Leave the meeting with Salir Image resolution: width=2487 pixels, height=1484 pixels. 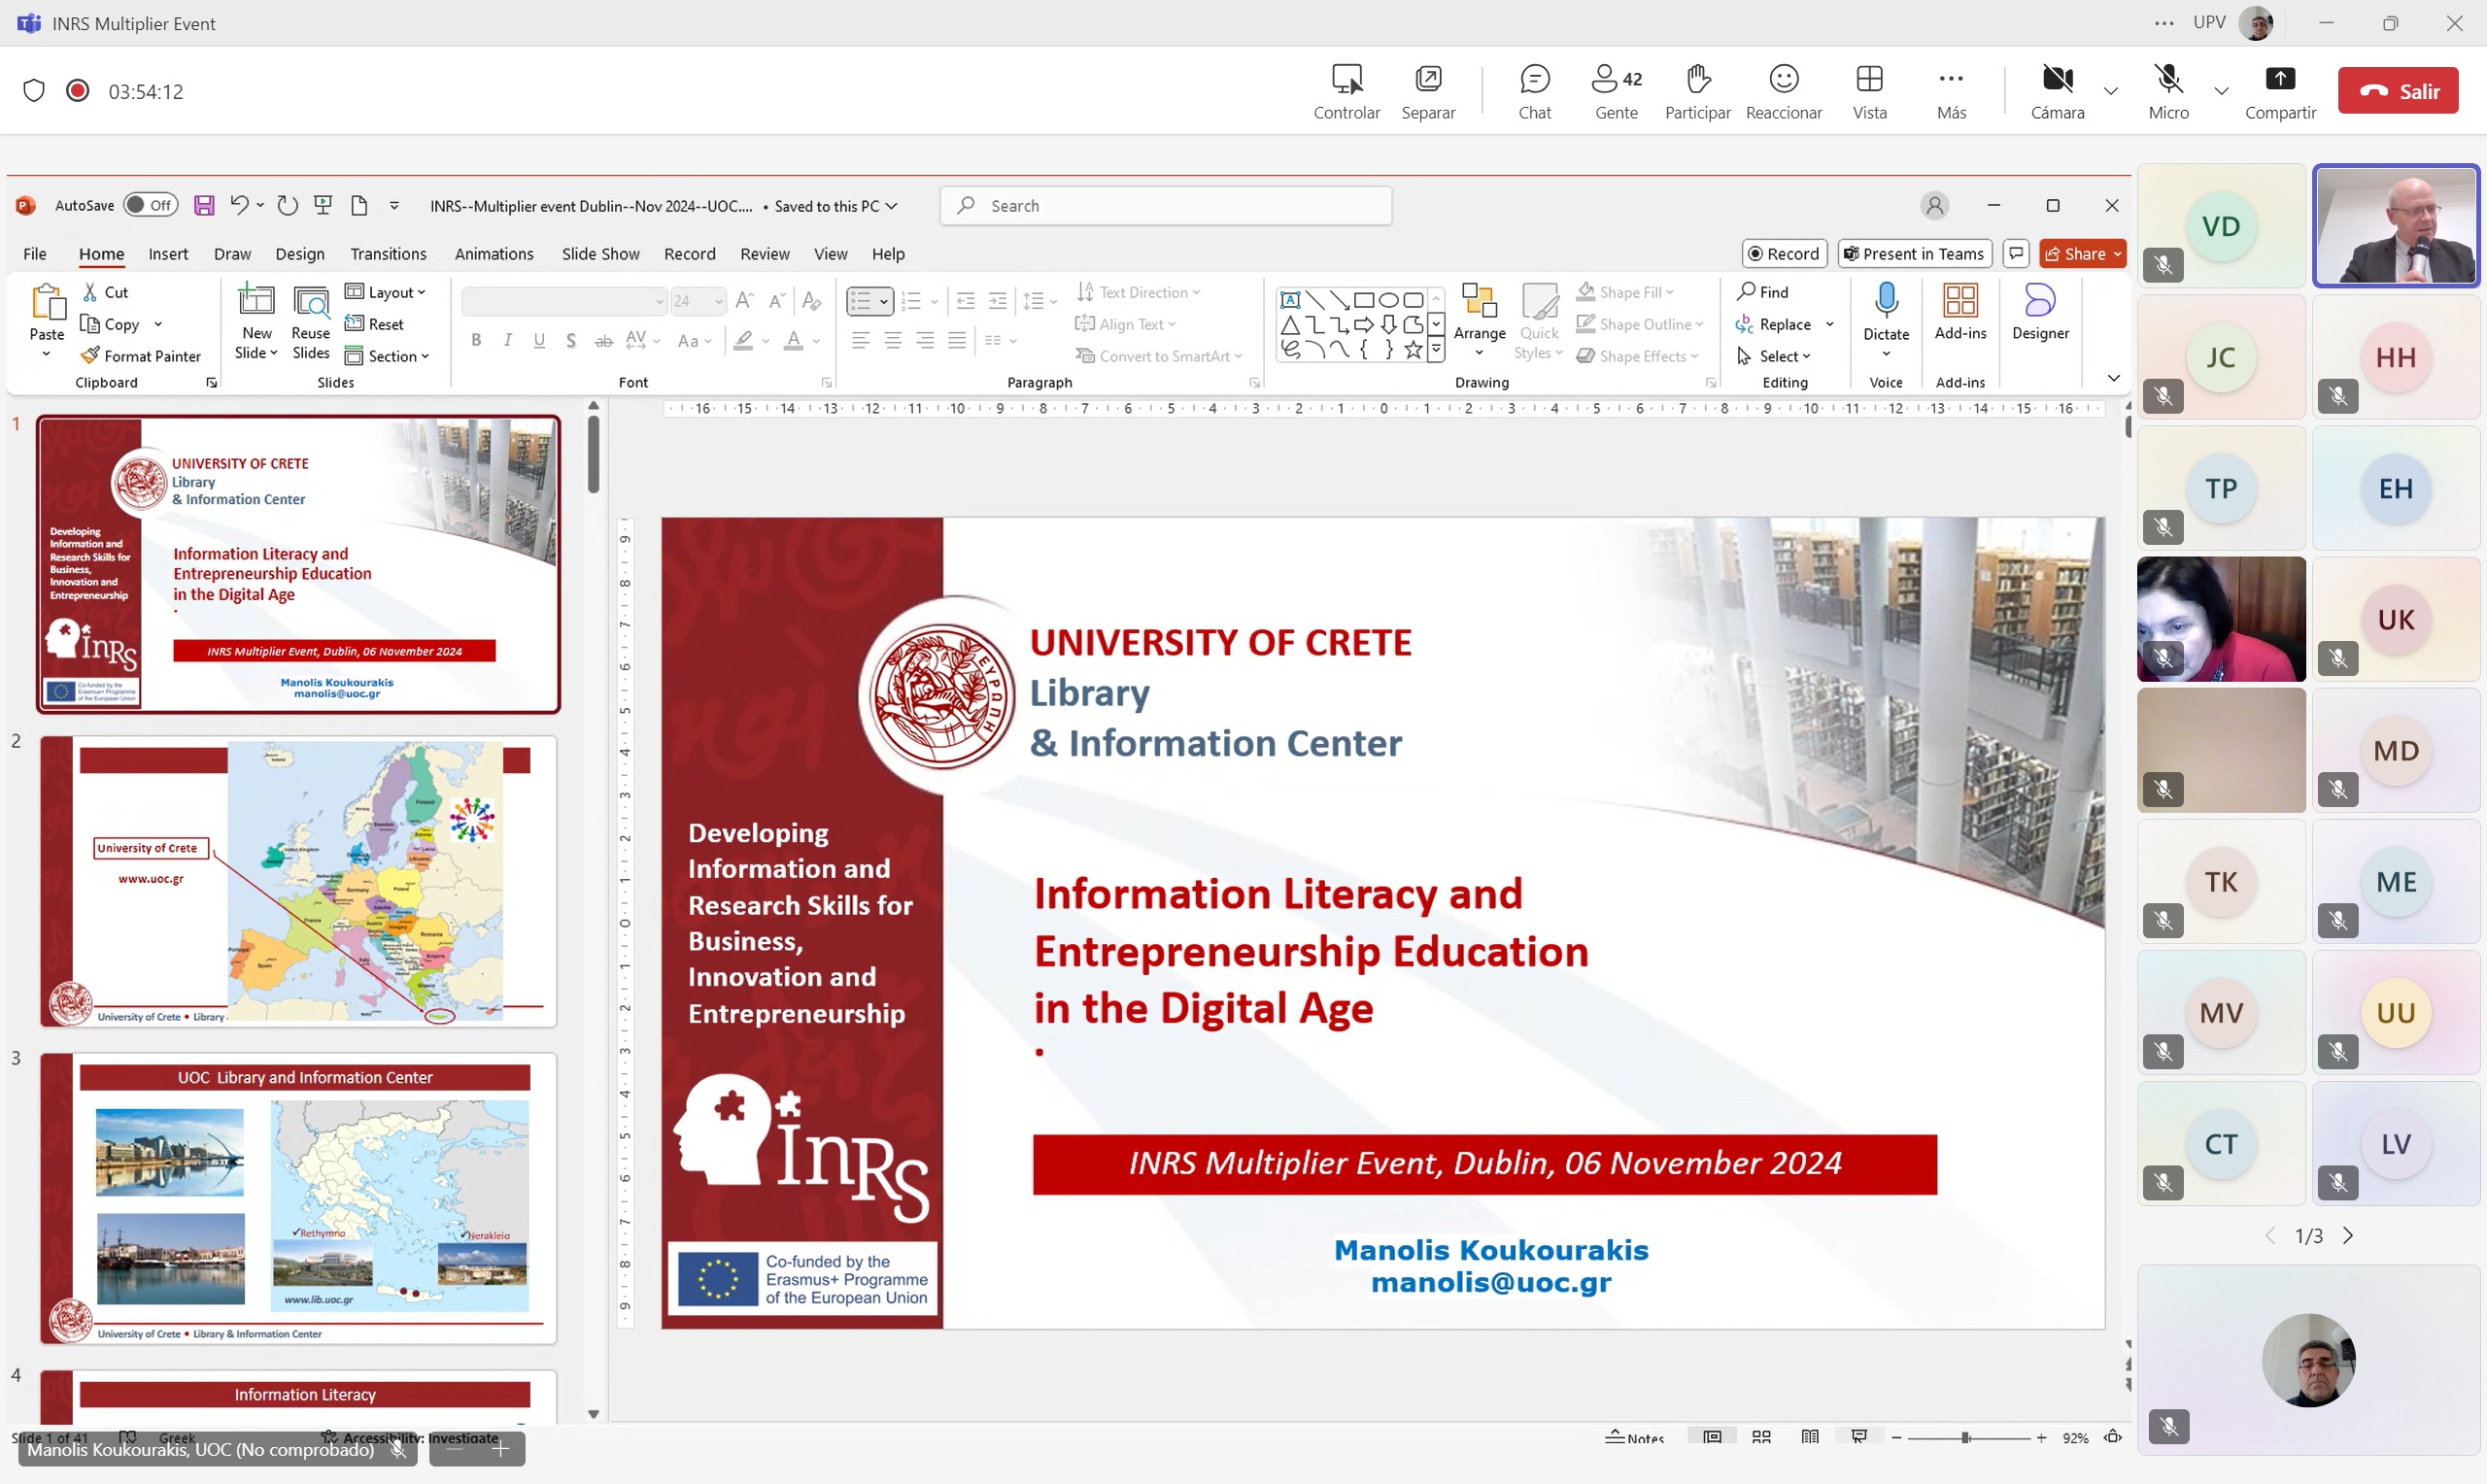[x=2397, y=91]
